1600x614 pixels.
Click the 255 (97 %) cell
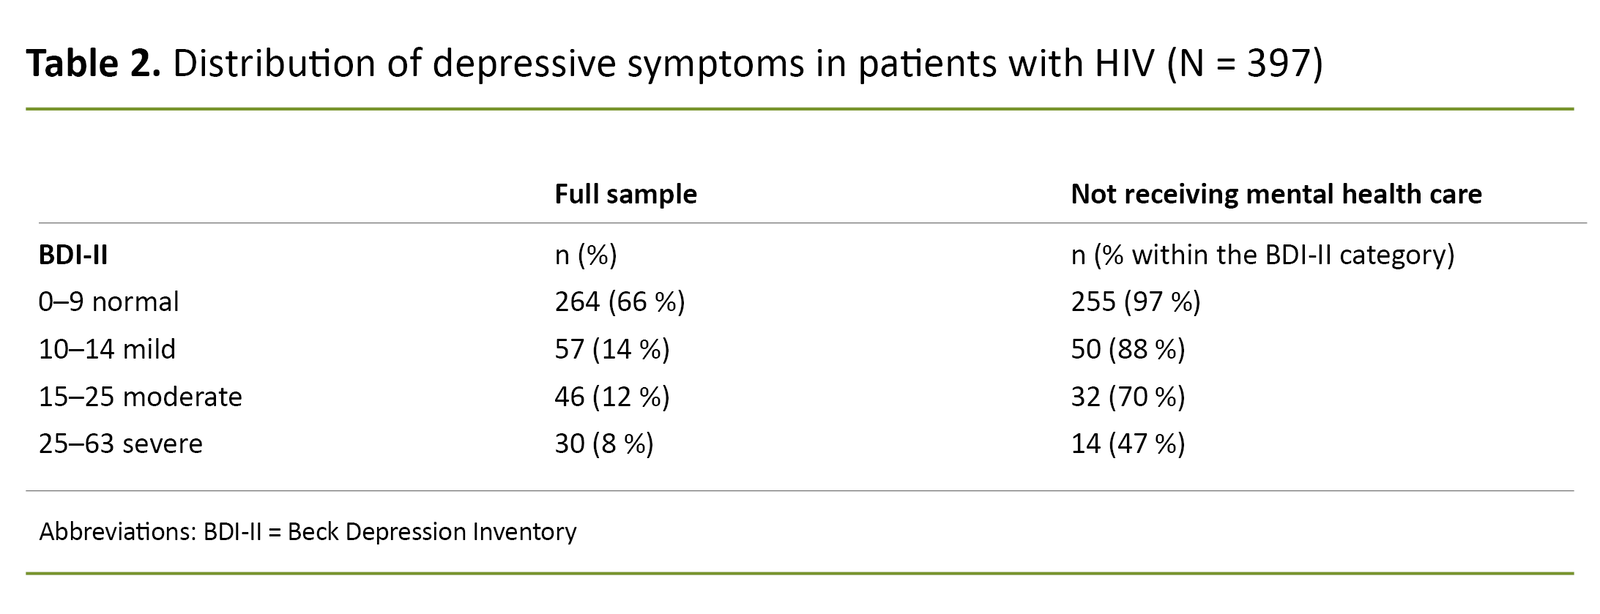[x=1135, y=302]
